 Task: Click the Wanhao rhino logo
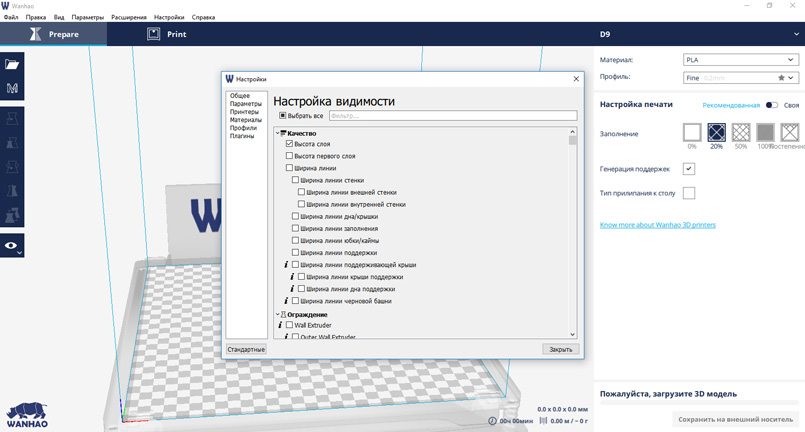(27, 415)
